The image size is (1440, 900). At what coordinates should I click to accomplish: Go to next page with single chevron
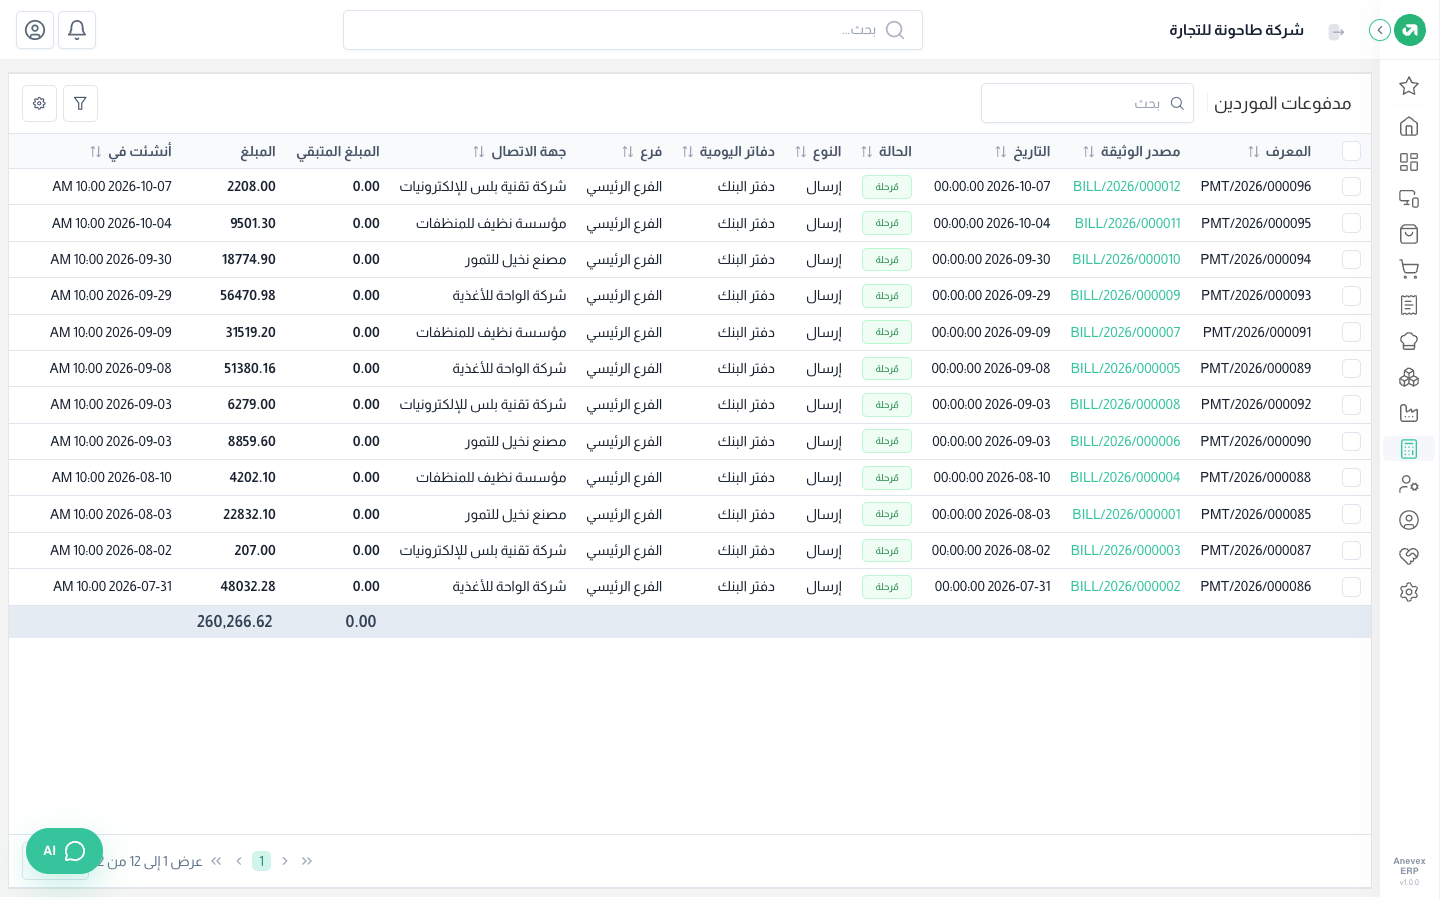coord(285,861)
